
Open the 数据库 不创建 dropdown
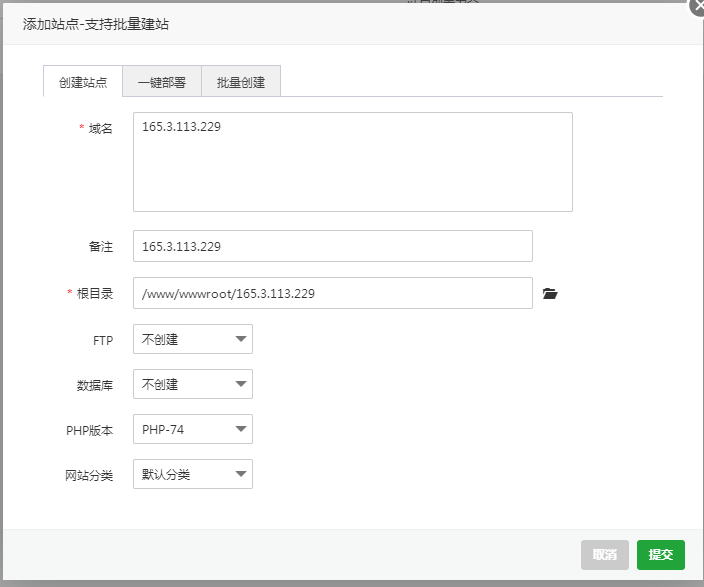click(x=193, y=384)
